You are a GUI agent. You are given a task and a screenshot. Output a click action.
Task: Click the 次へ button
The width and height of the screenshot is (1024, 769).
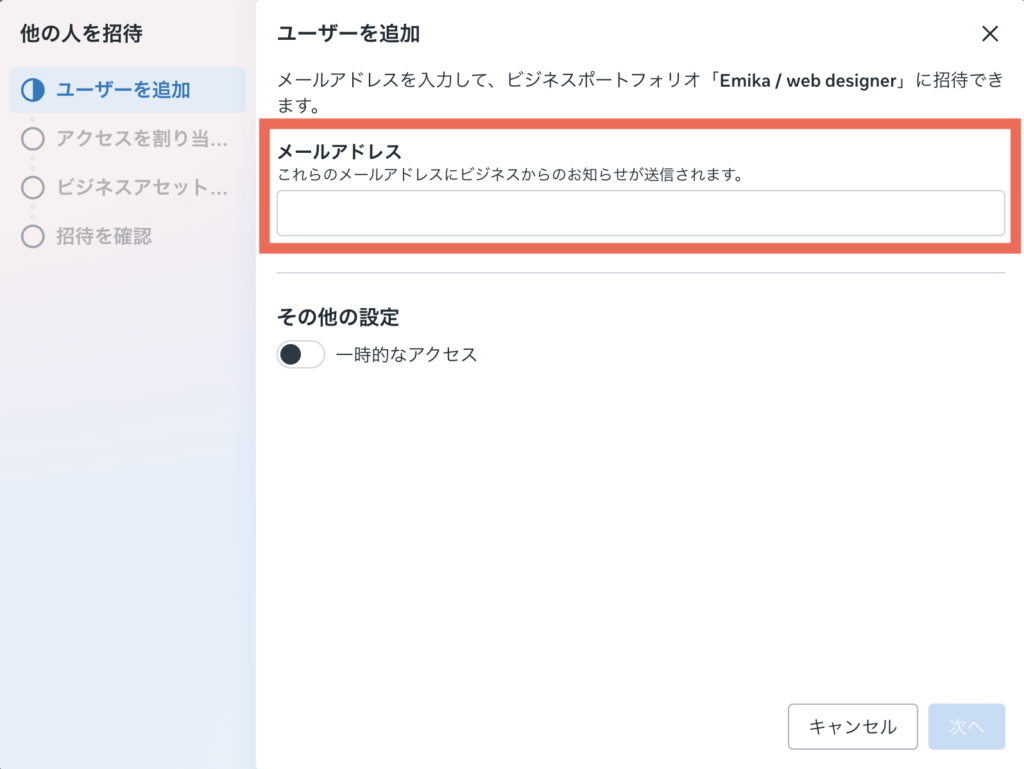coord(966,727)
